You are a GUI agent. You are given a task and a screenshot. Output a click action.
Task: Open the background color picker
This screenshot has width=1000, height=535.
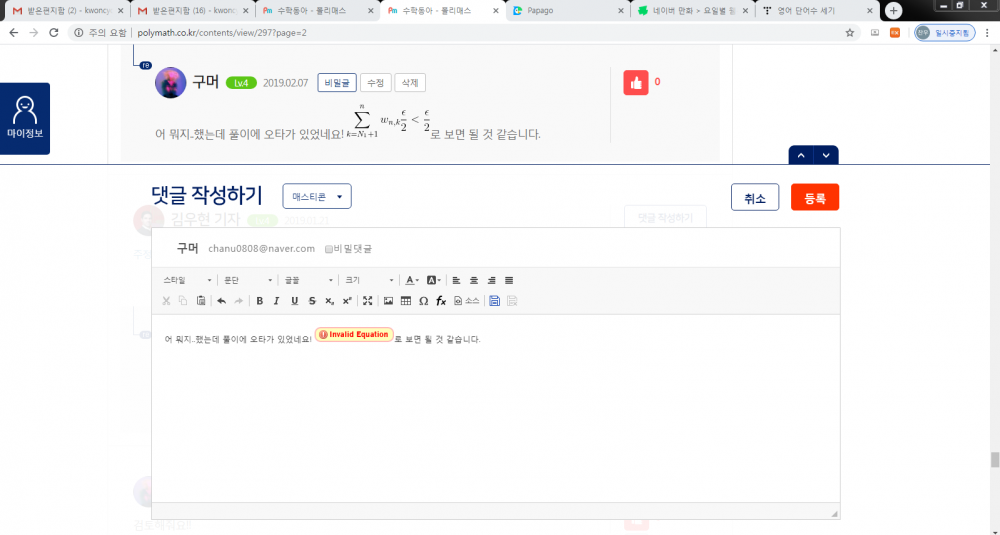pos(434,281)
